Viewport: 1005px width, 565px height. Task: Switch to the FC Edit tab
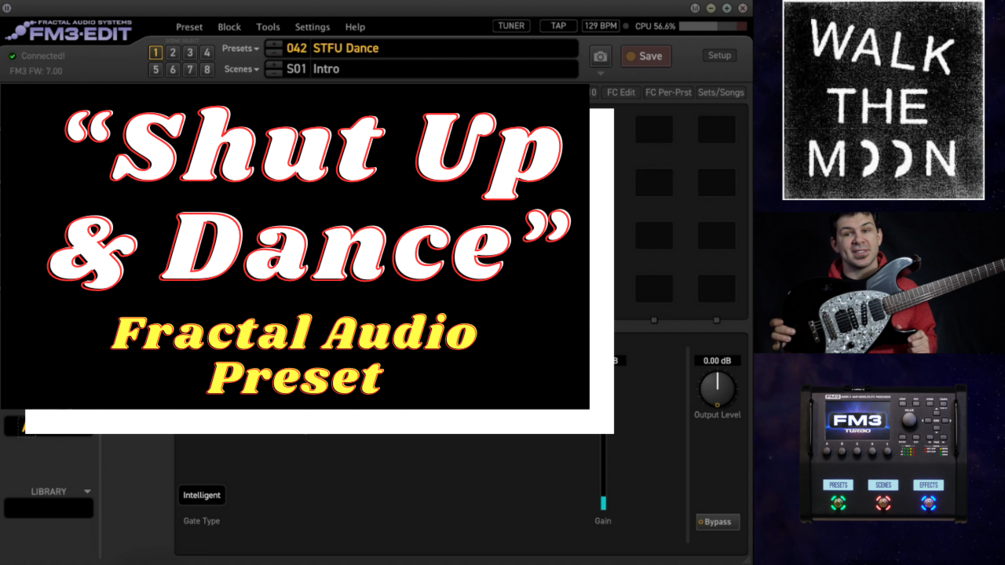pos(620,92)
